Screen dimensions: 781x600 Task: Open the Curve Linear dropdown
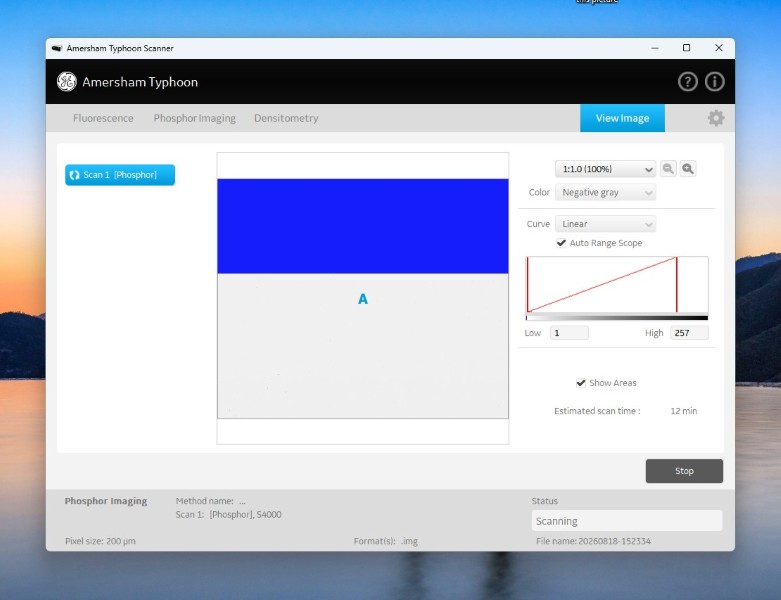(x=605, y=224)
